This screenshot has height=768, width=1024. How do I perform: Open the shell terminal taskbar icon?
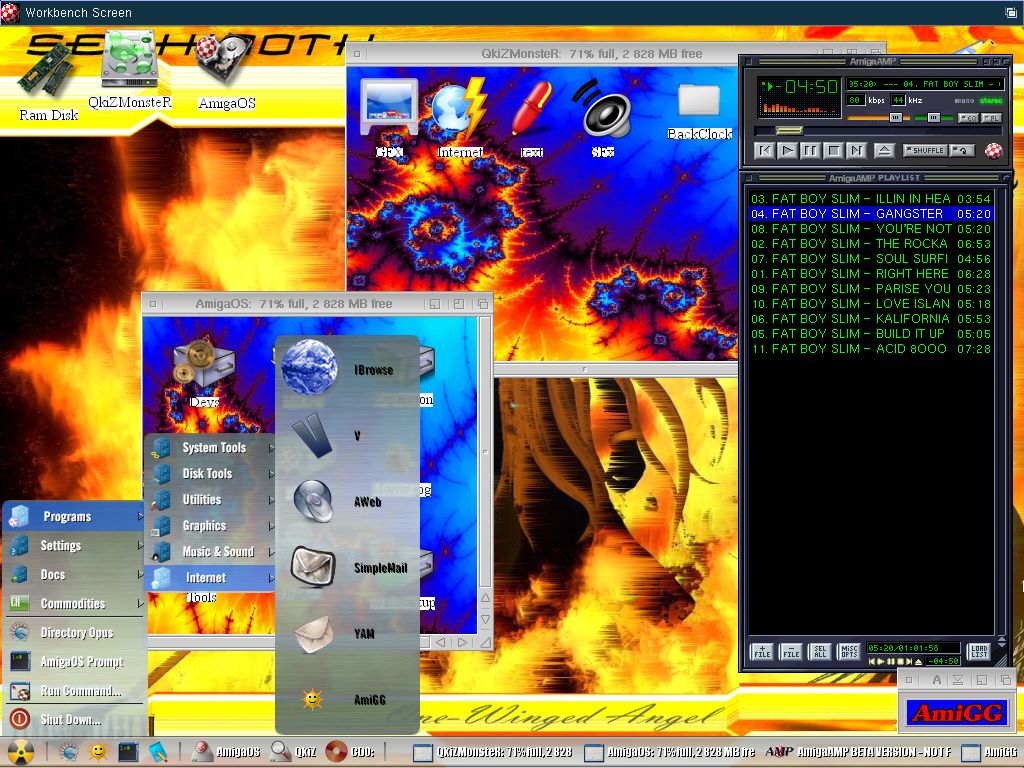pos(127,752)
